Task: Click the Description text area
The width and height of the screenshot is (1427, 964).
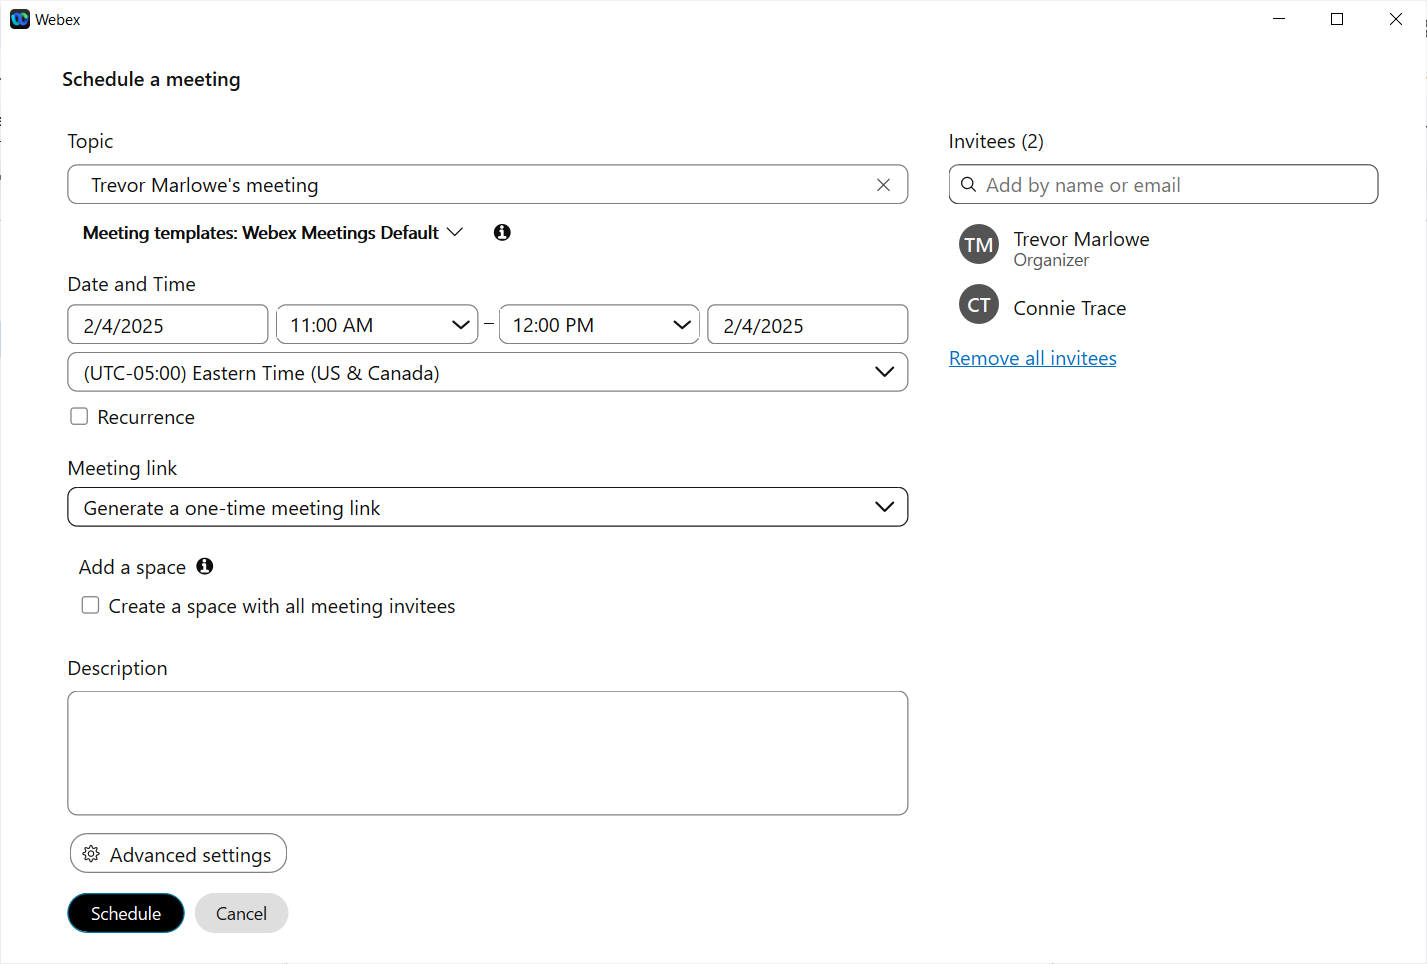Action: point(488,753)
